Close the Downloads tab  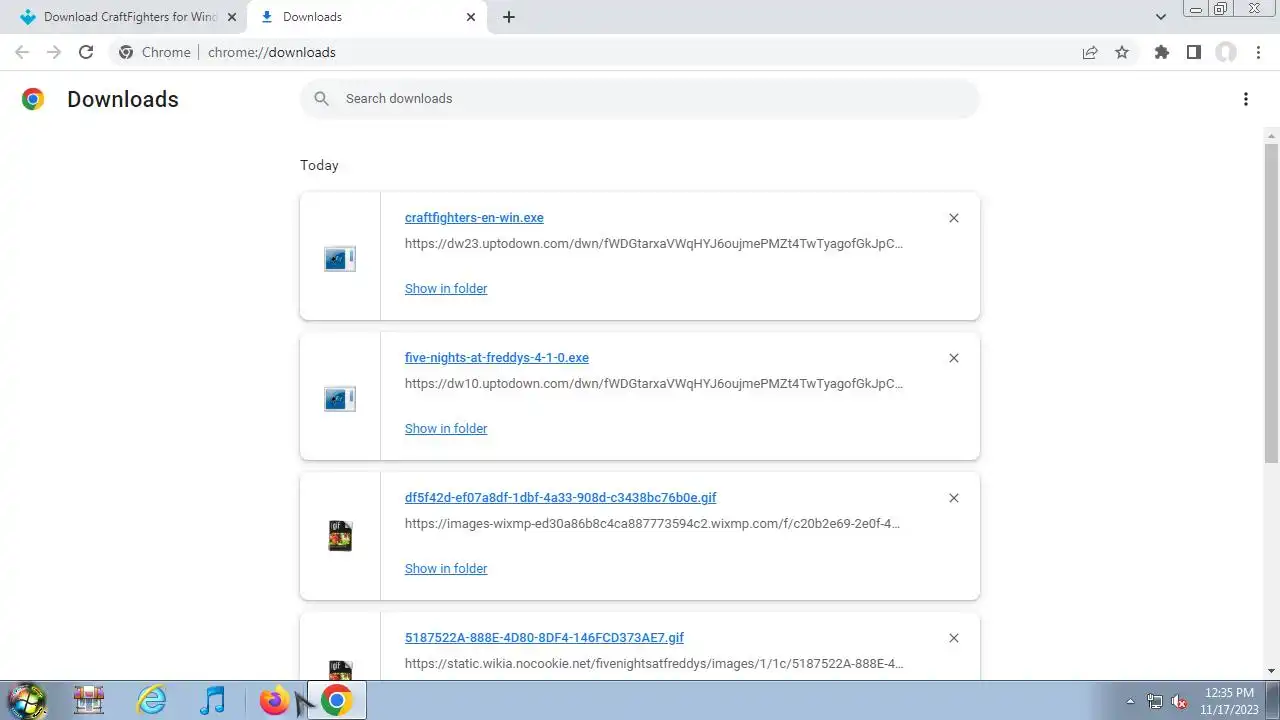coord(471,17)
